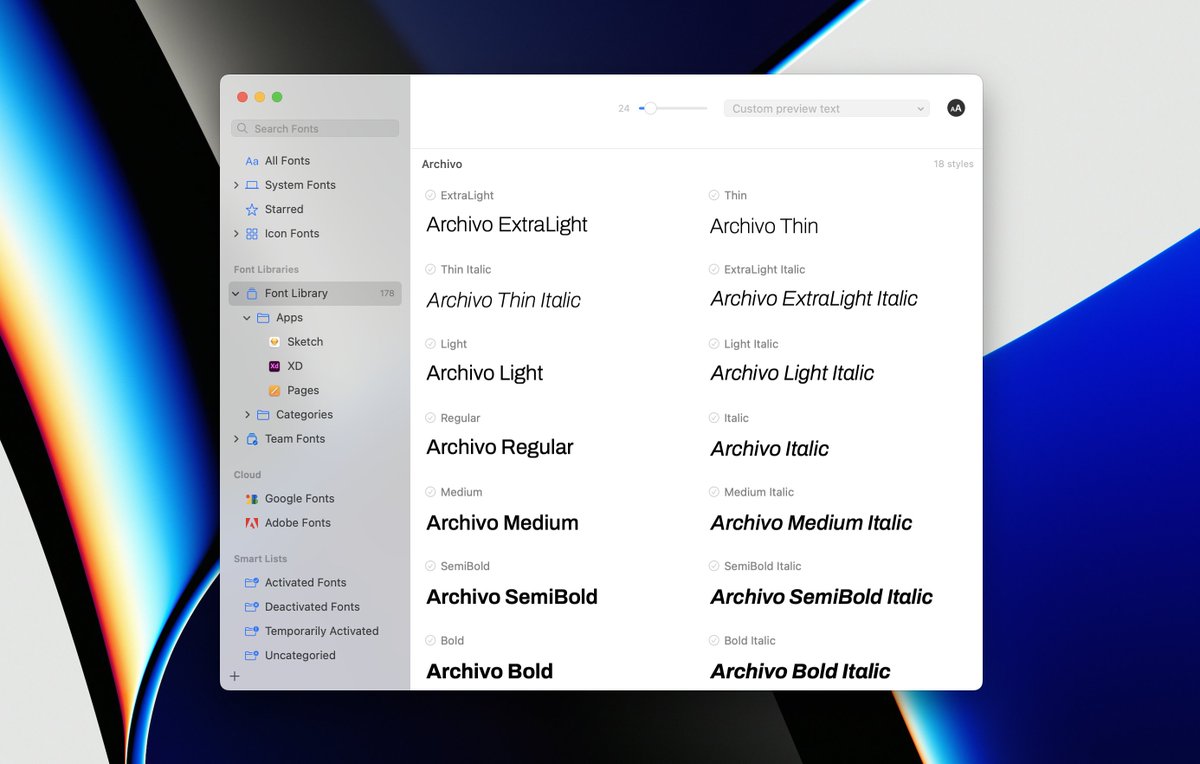1200x764 pixels.
Task: Click the Deactivated Fonts smart folder icon
Action: (x=252, y=607)
